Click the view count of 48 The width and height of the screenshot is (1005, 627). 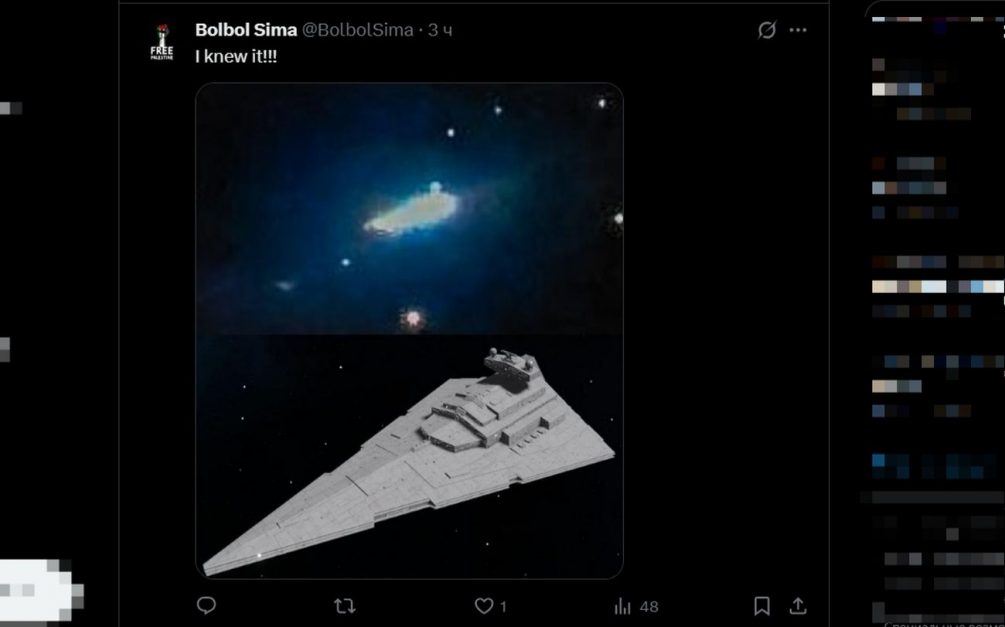[x=649, y=606]
